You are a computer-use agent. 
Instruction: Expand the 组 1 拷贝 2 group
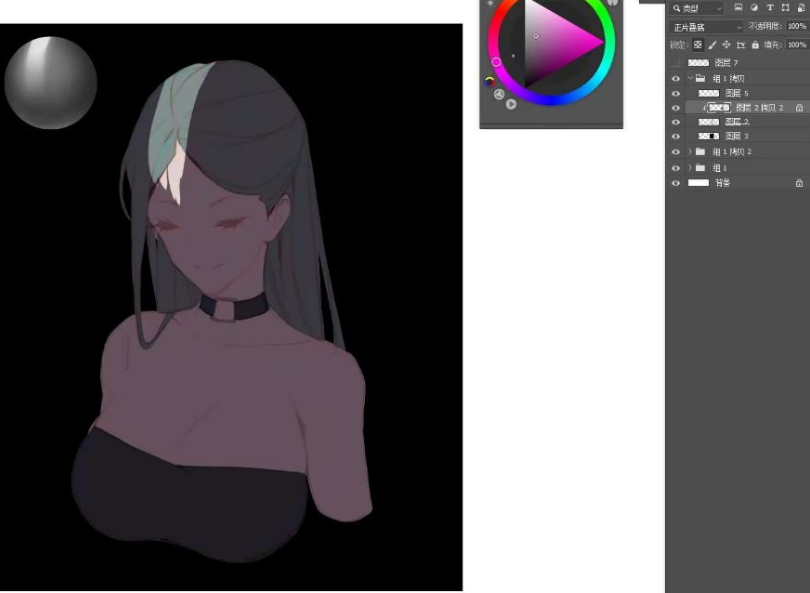[689, 152]
